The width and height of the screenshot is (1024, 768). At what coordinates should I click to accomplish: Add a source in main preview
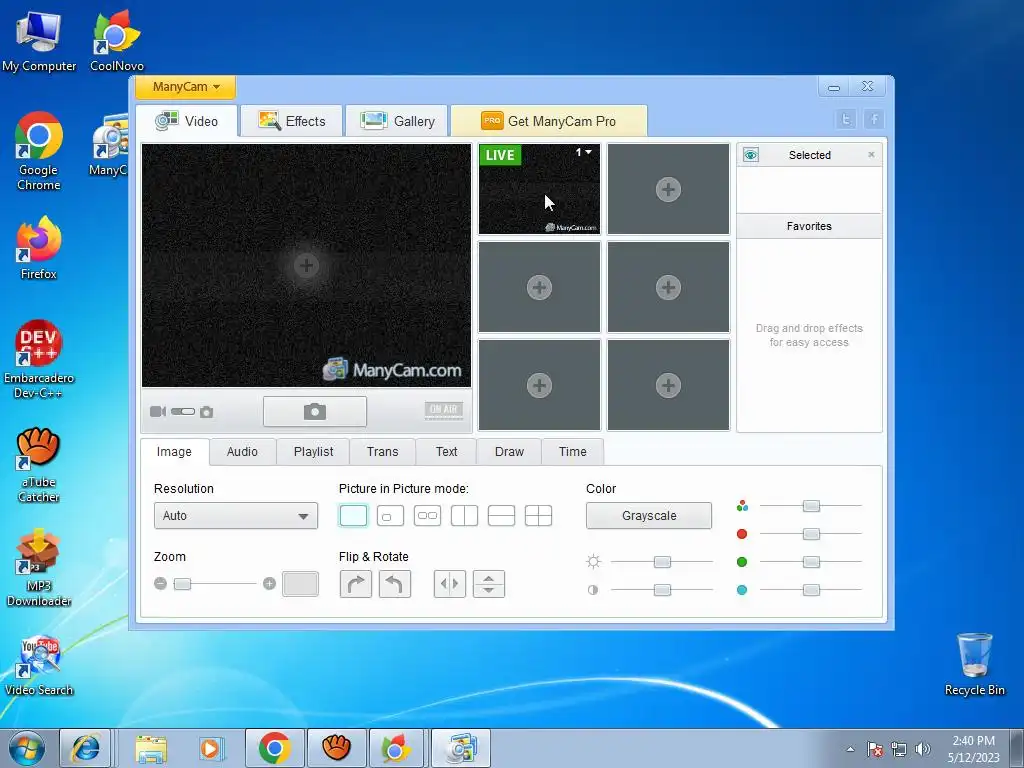point(306,265)
